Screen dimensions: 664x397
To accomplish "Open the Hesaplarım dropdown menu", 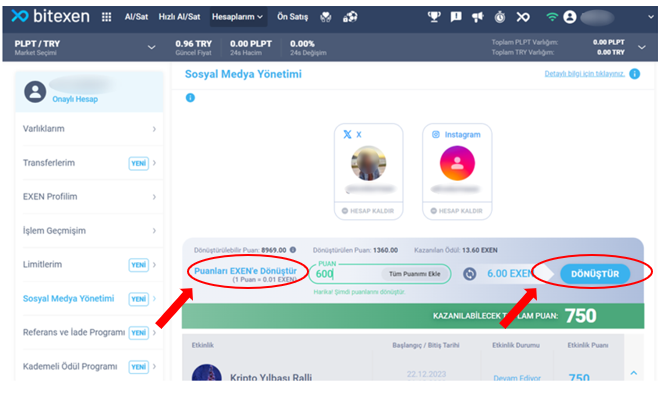I will (237, 17).
